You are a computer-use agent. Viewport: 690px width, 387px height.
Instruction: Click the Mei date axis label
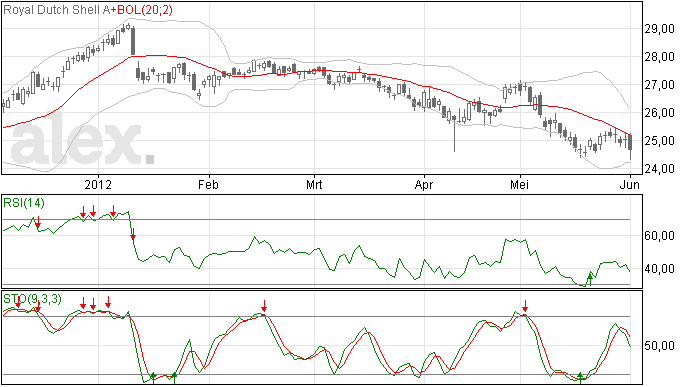[520, 184]
